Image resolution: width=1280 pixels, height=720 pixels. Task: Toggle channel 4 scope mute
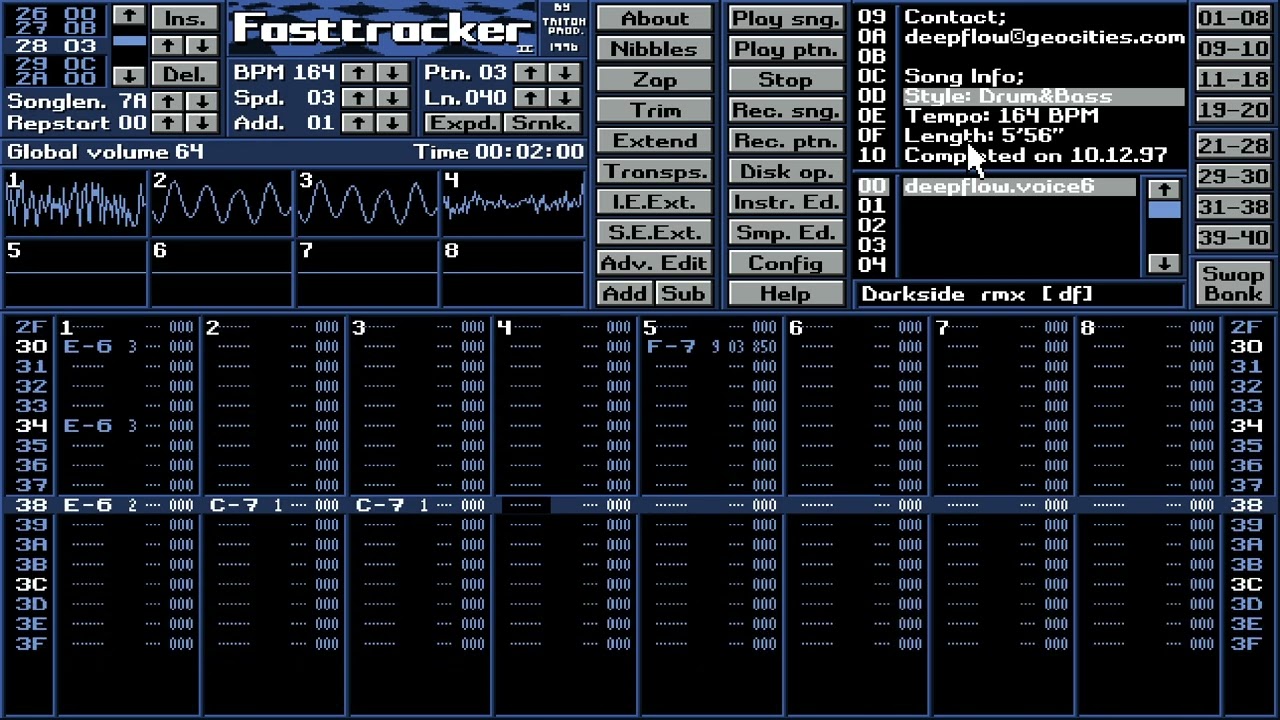point(513,204)
